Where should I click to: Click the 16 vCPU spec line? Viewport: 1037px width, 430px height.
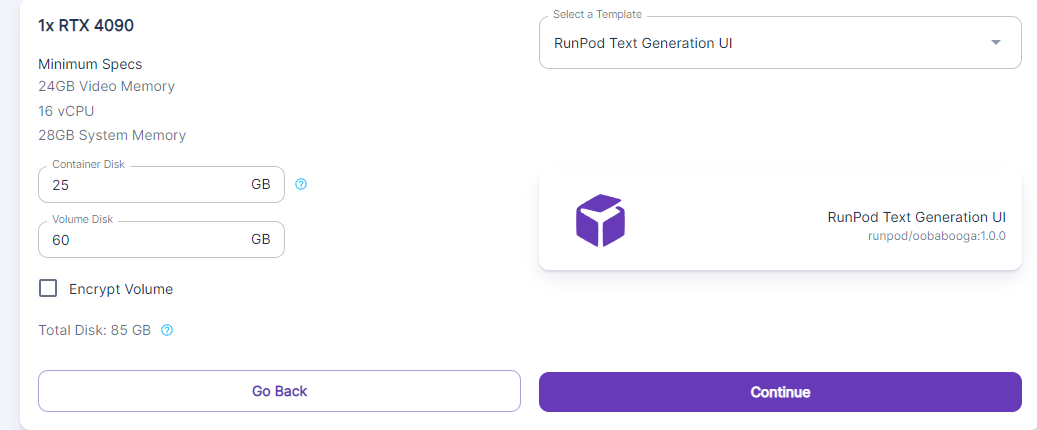66,111
